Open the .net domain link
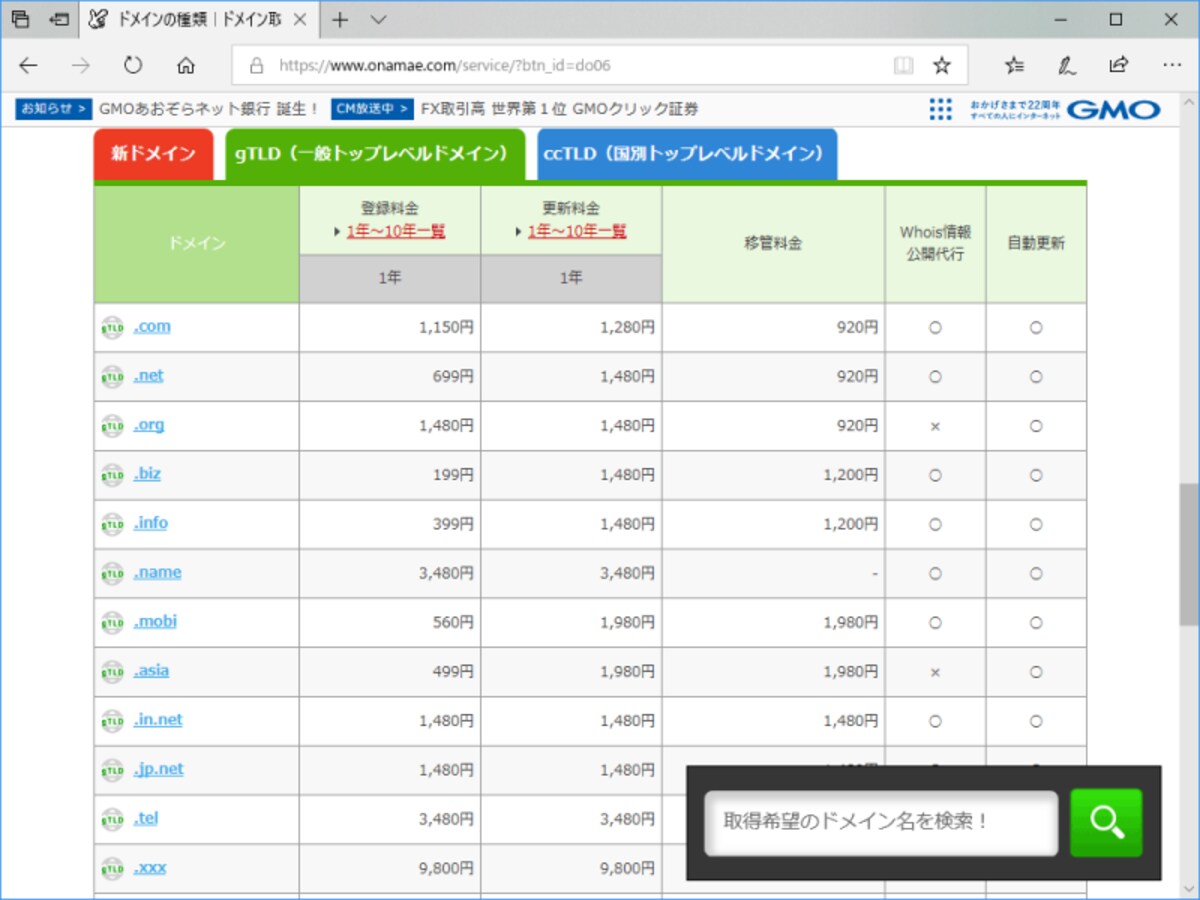1200x900 pixels. 148,375
